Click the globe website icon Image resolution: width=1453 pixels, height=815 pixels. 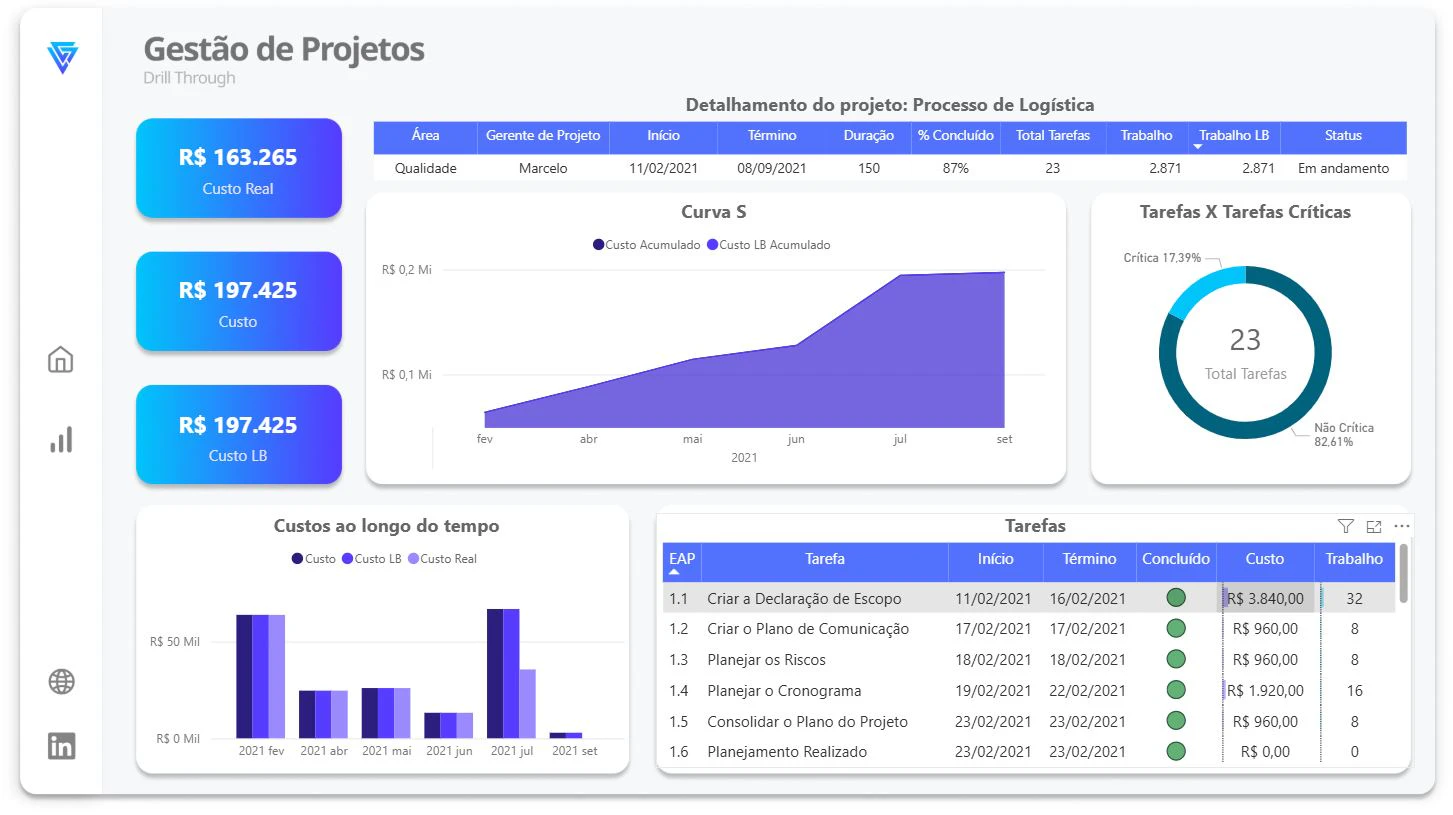62,682
